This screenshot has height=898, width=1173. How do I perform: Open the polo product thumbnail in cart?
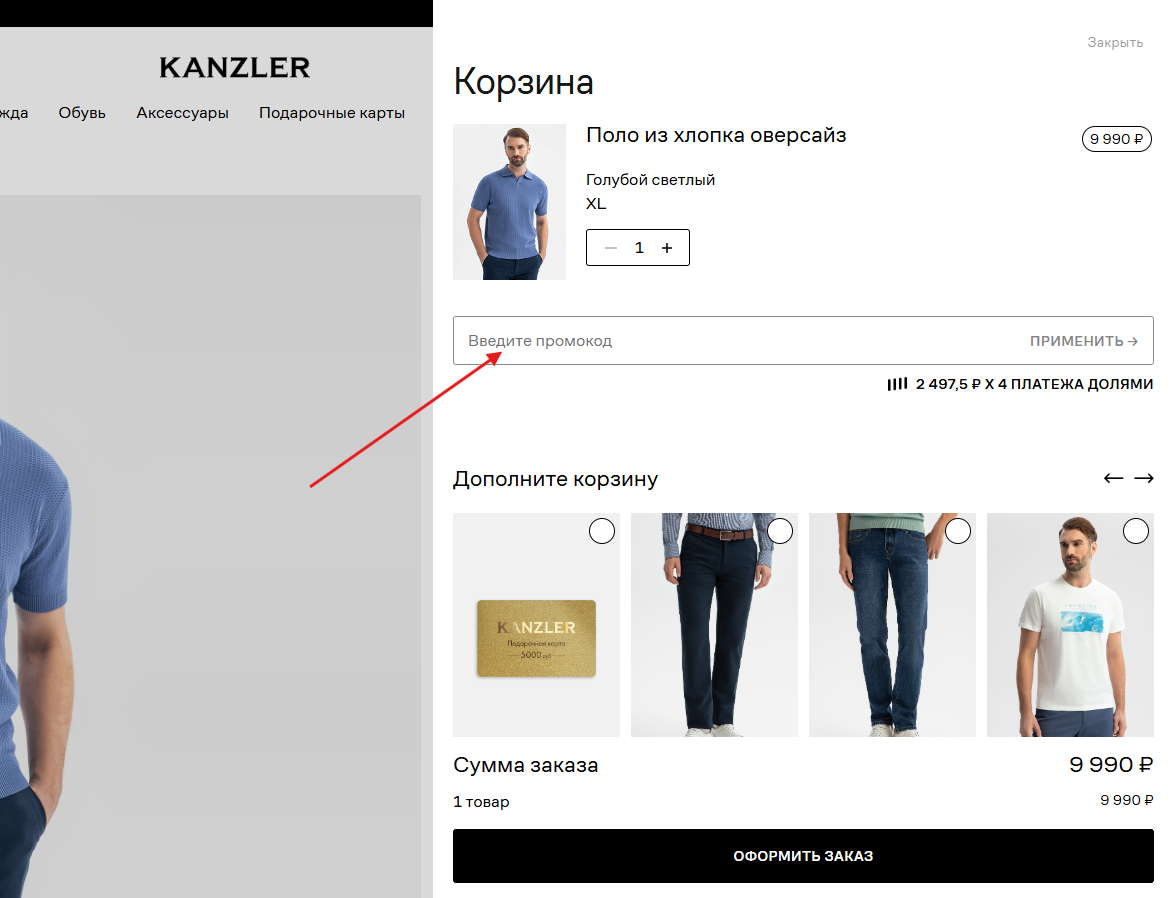pos(509,202)
